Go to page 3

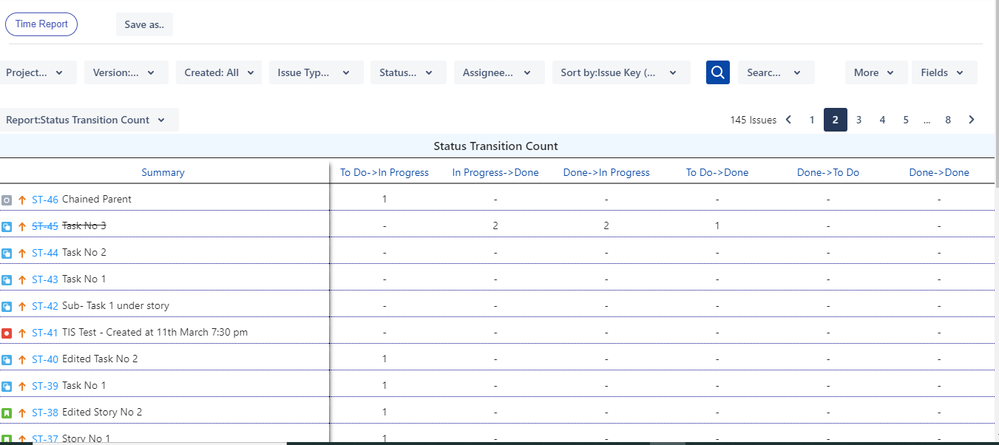point(859,120)
